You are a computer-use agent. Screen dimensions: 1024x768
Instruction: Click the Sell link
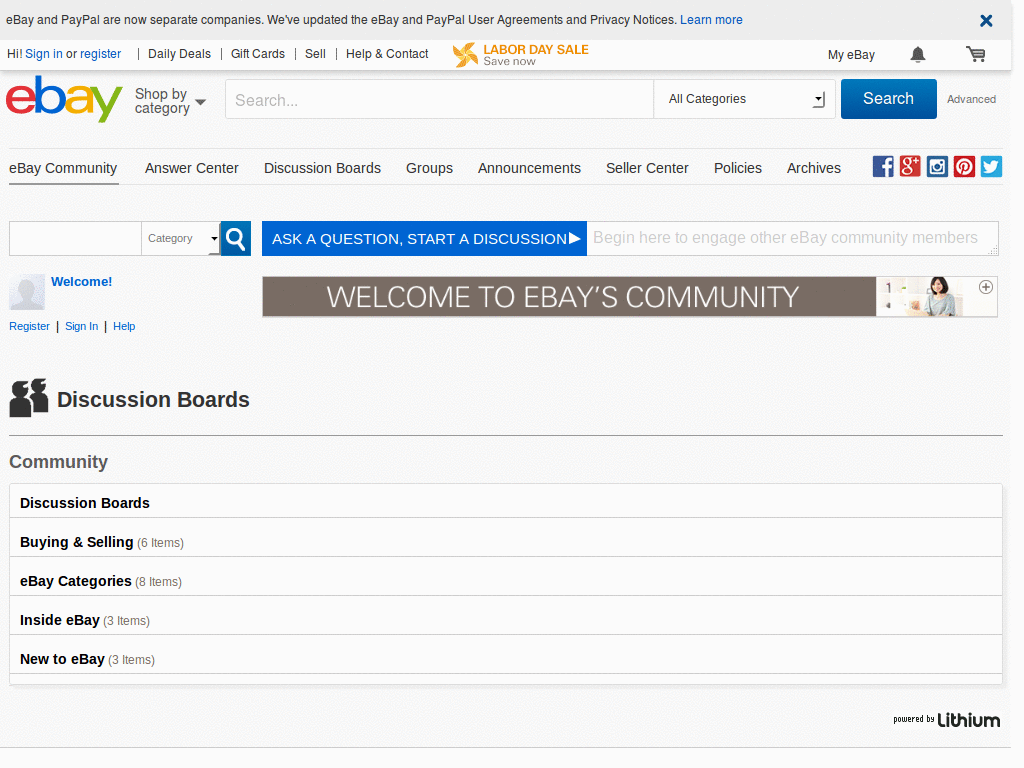click(x=315, y=54)
